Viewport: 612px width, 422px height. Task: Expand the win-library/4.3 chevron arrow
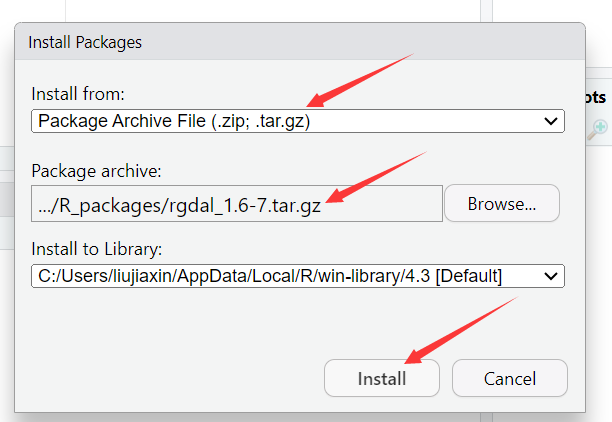(551, 276)
